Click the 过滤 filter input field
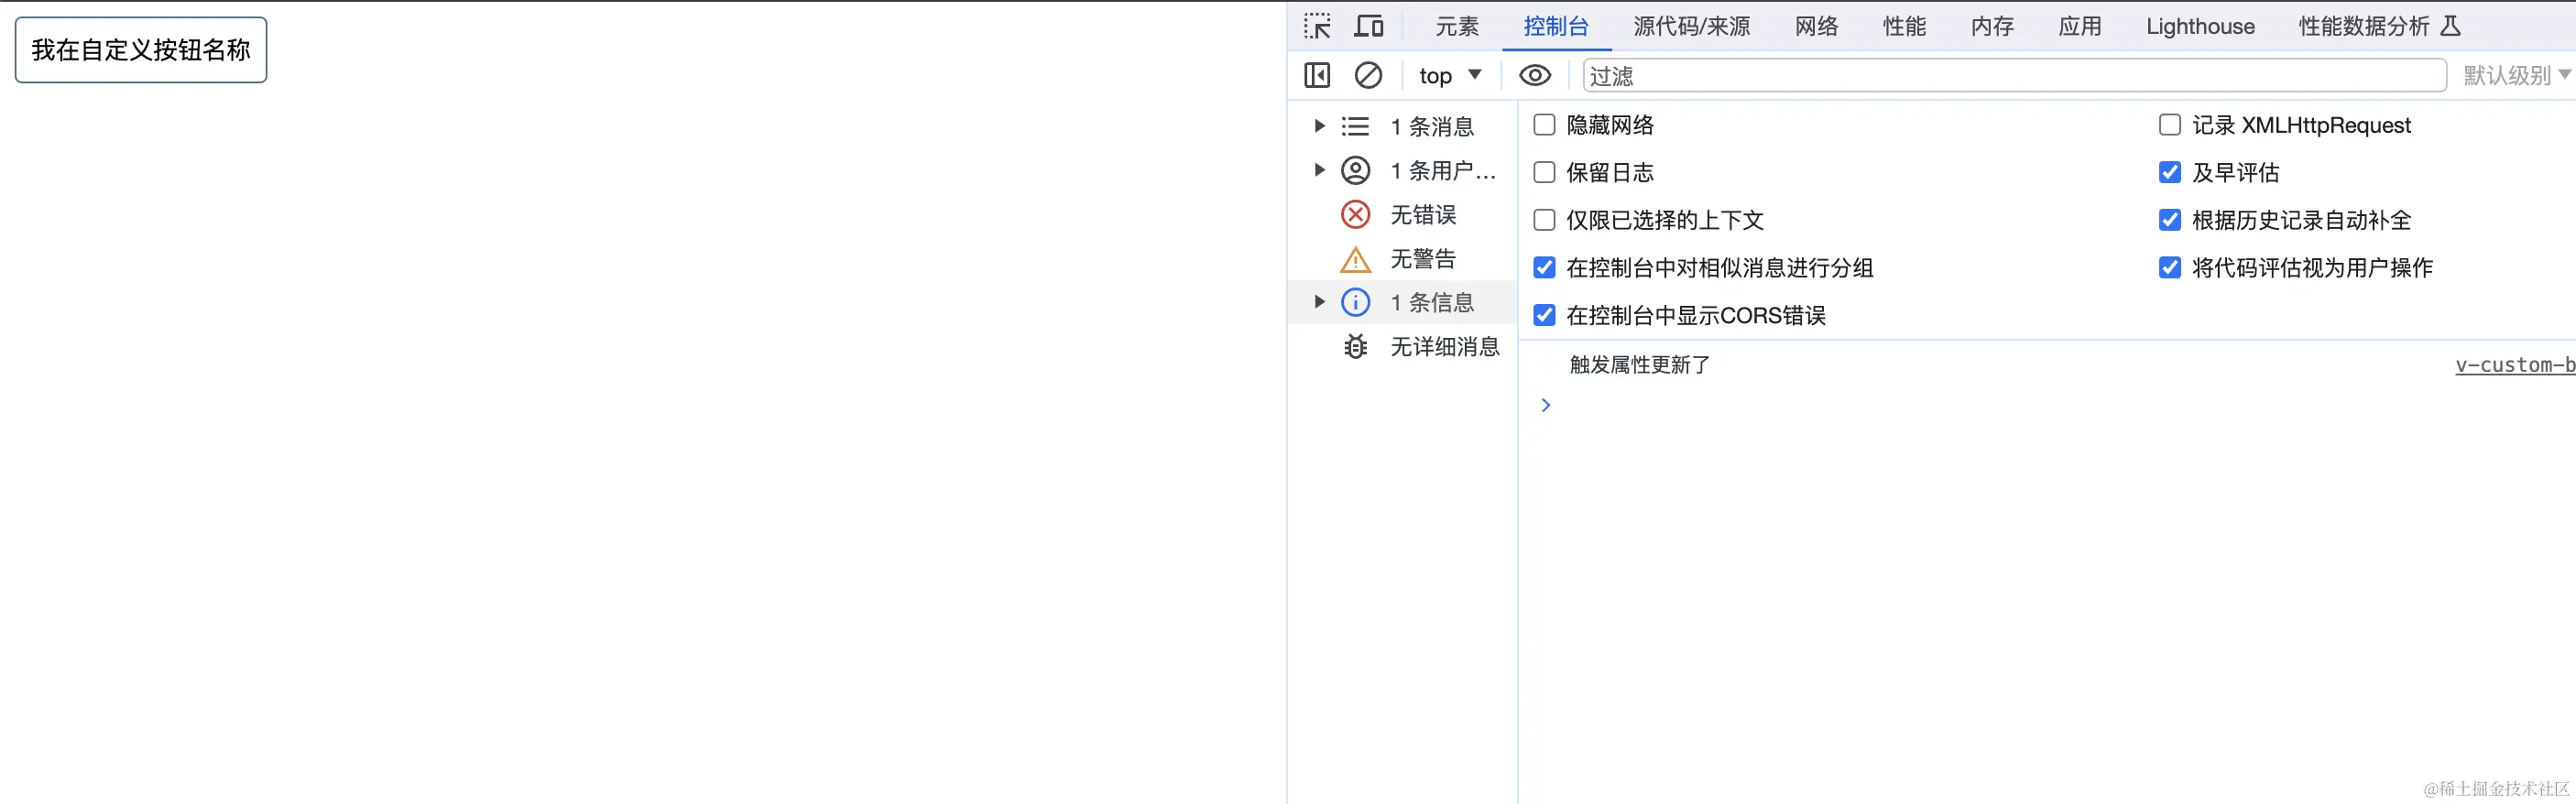Screen dimensions: 2576x804 pos(2015,75)
